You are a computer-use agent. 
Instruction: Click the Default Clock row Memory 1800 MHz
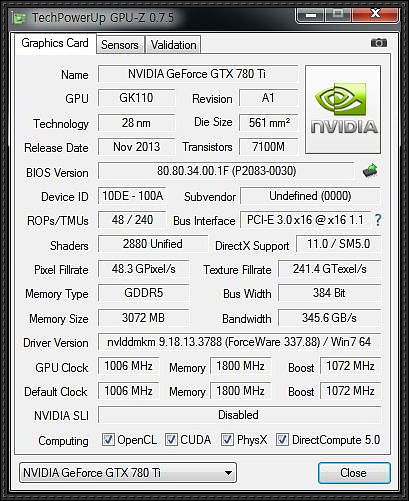(x=240, y=391)
